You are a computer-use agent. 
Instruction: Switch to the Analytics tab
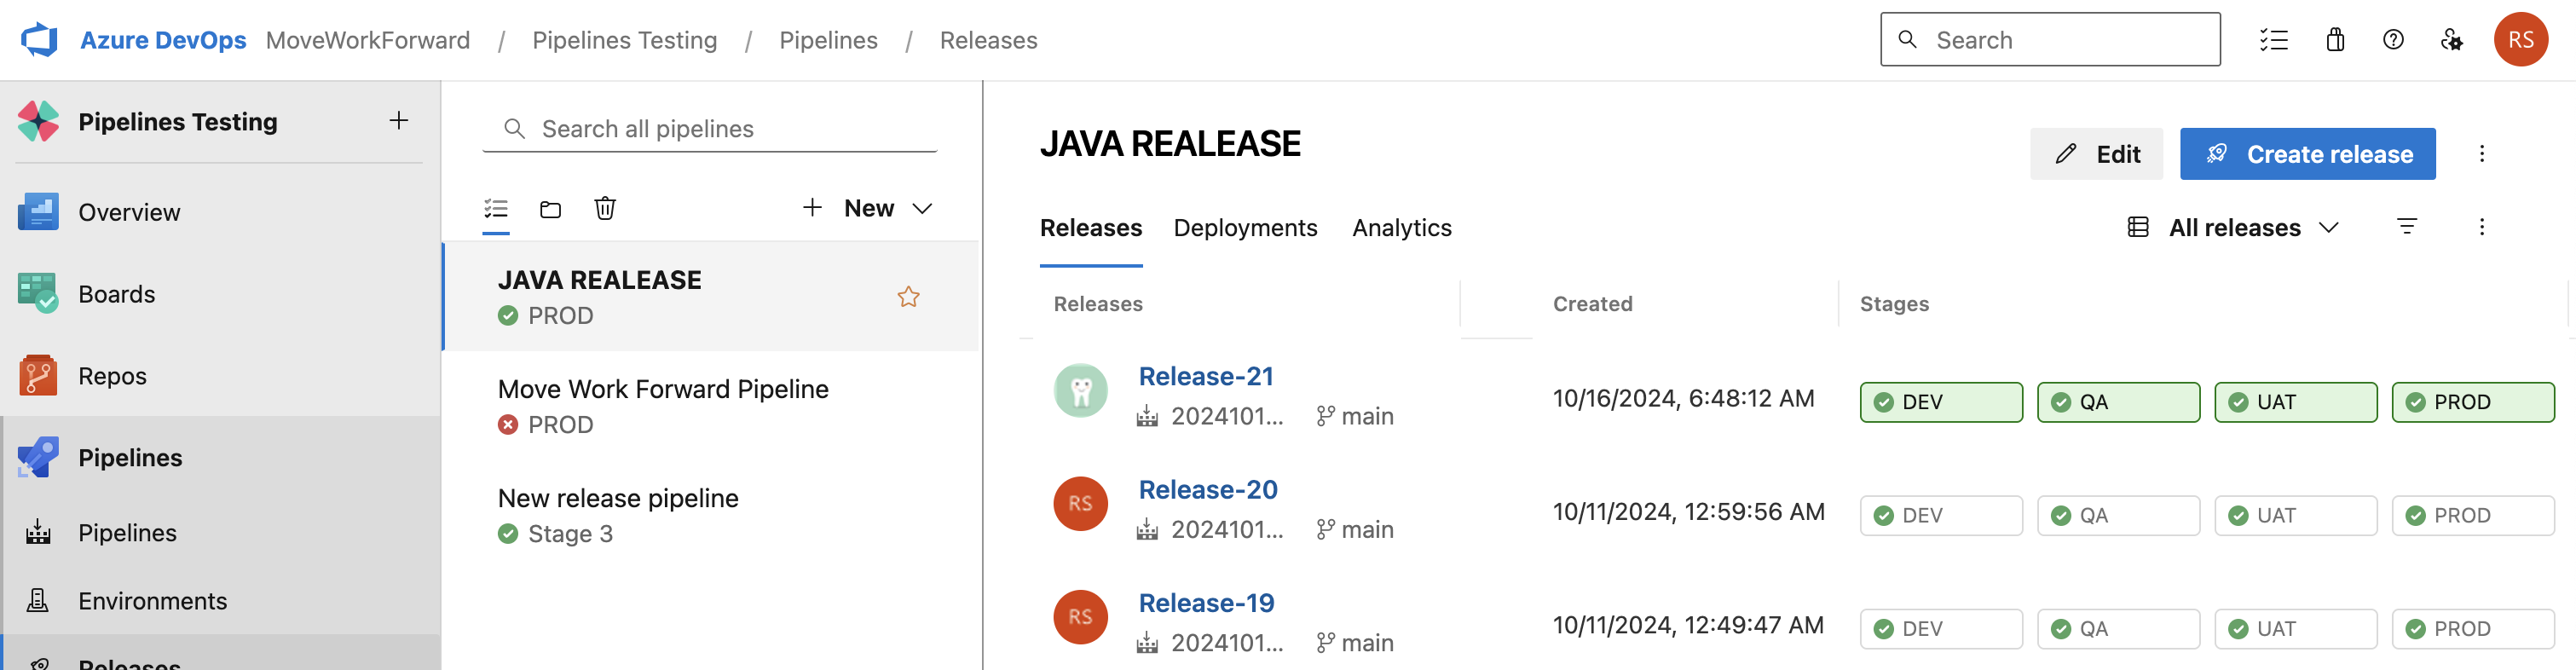1401,228
